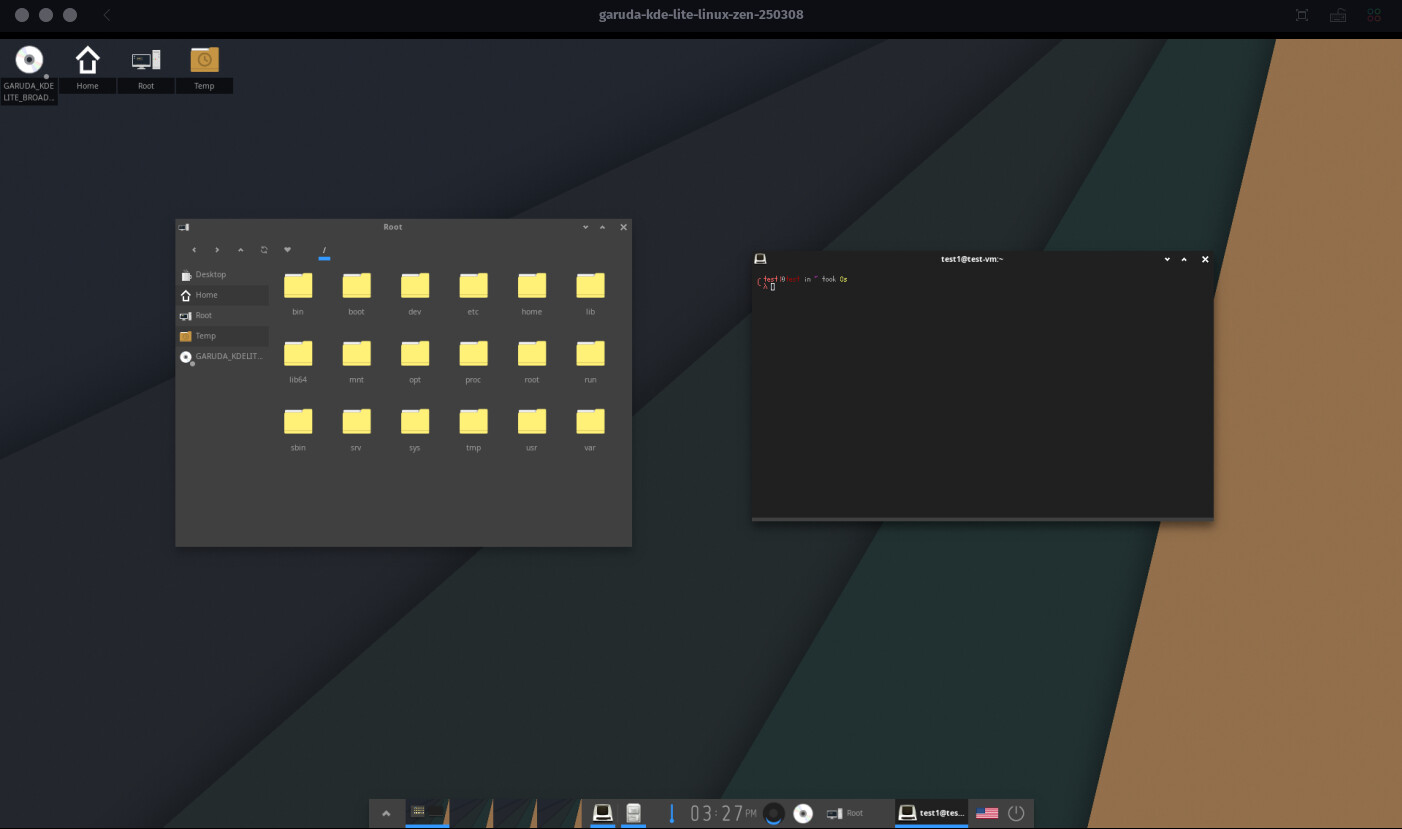This screenshot has height=829, width=1402.
Task: Open the power button menu
Action: (1016, 813)
